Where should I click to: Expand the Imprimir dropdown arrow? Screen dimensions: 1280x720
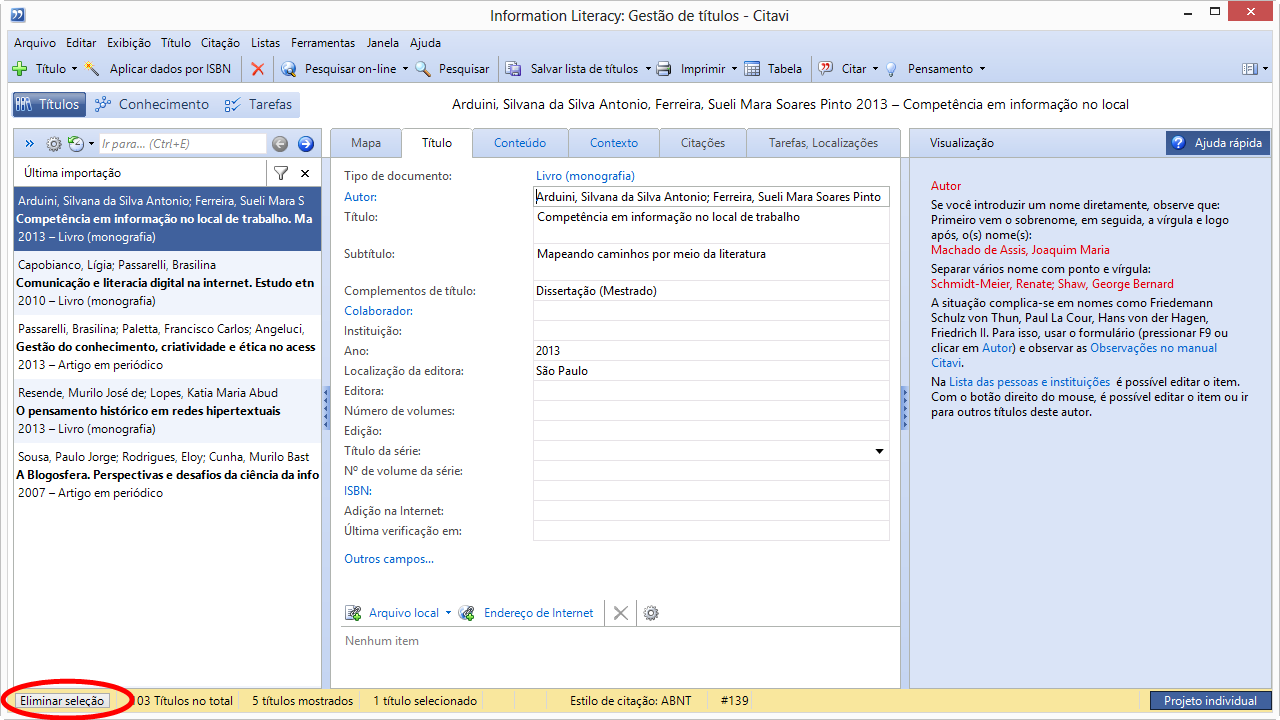click(x=733, y=69)
